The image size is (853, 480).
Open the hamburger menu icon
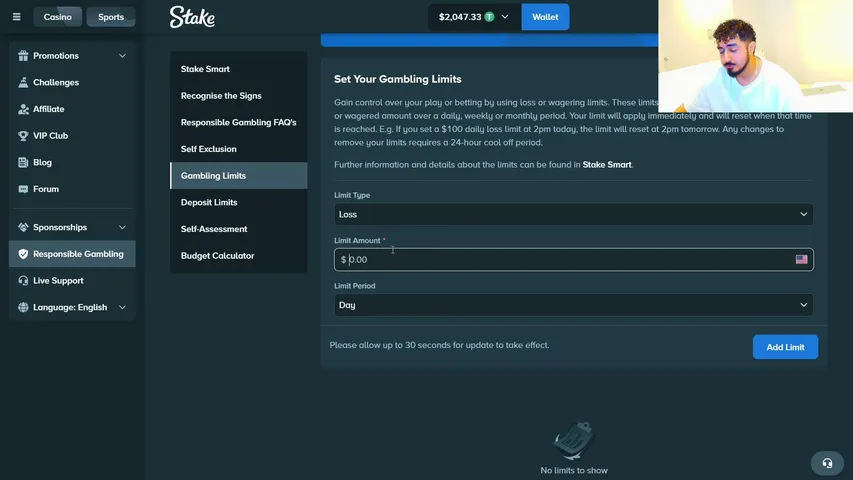tap(16, 17)
